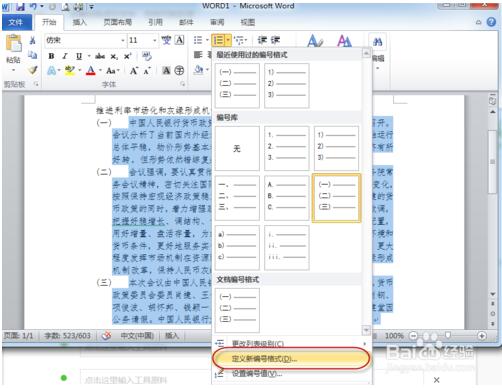
Task: Open the font size dropdown
Action: pos(155,40)
